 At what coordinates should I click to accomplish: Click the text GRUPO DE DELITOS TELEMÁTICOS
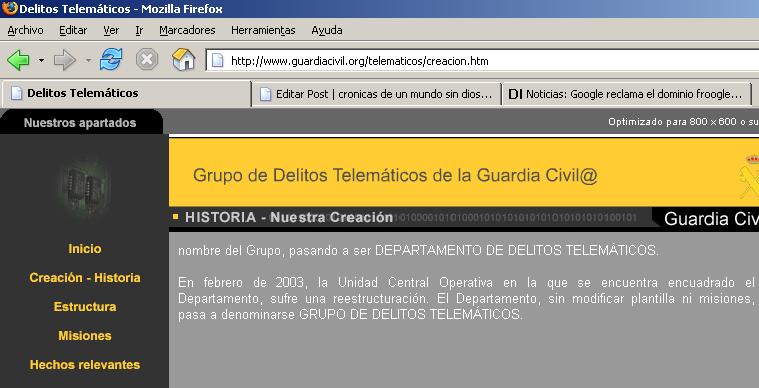411,314
